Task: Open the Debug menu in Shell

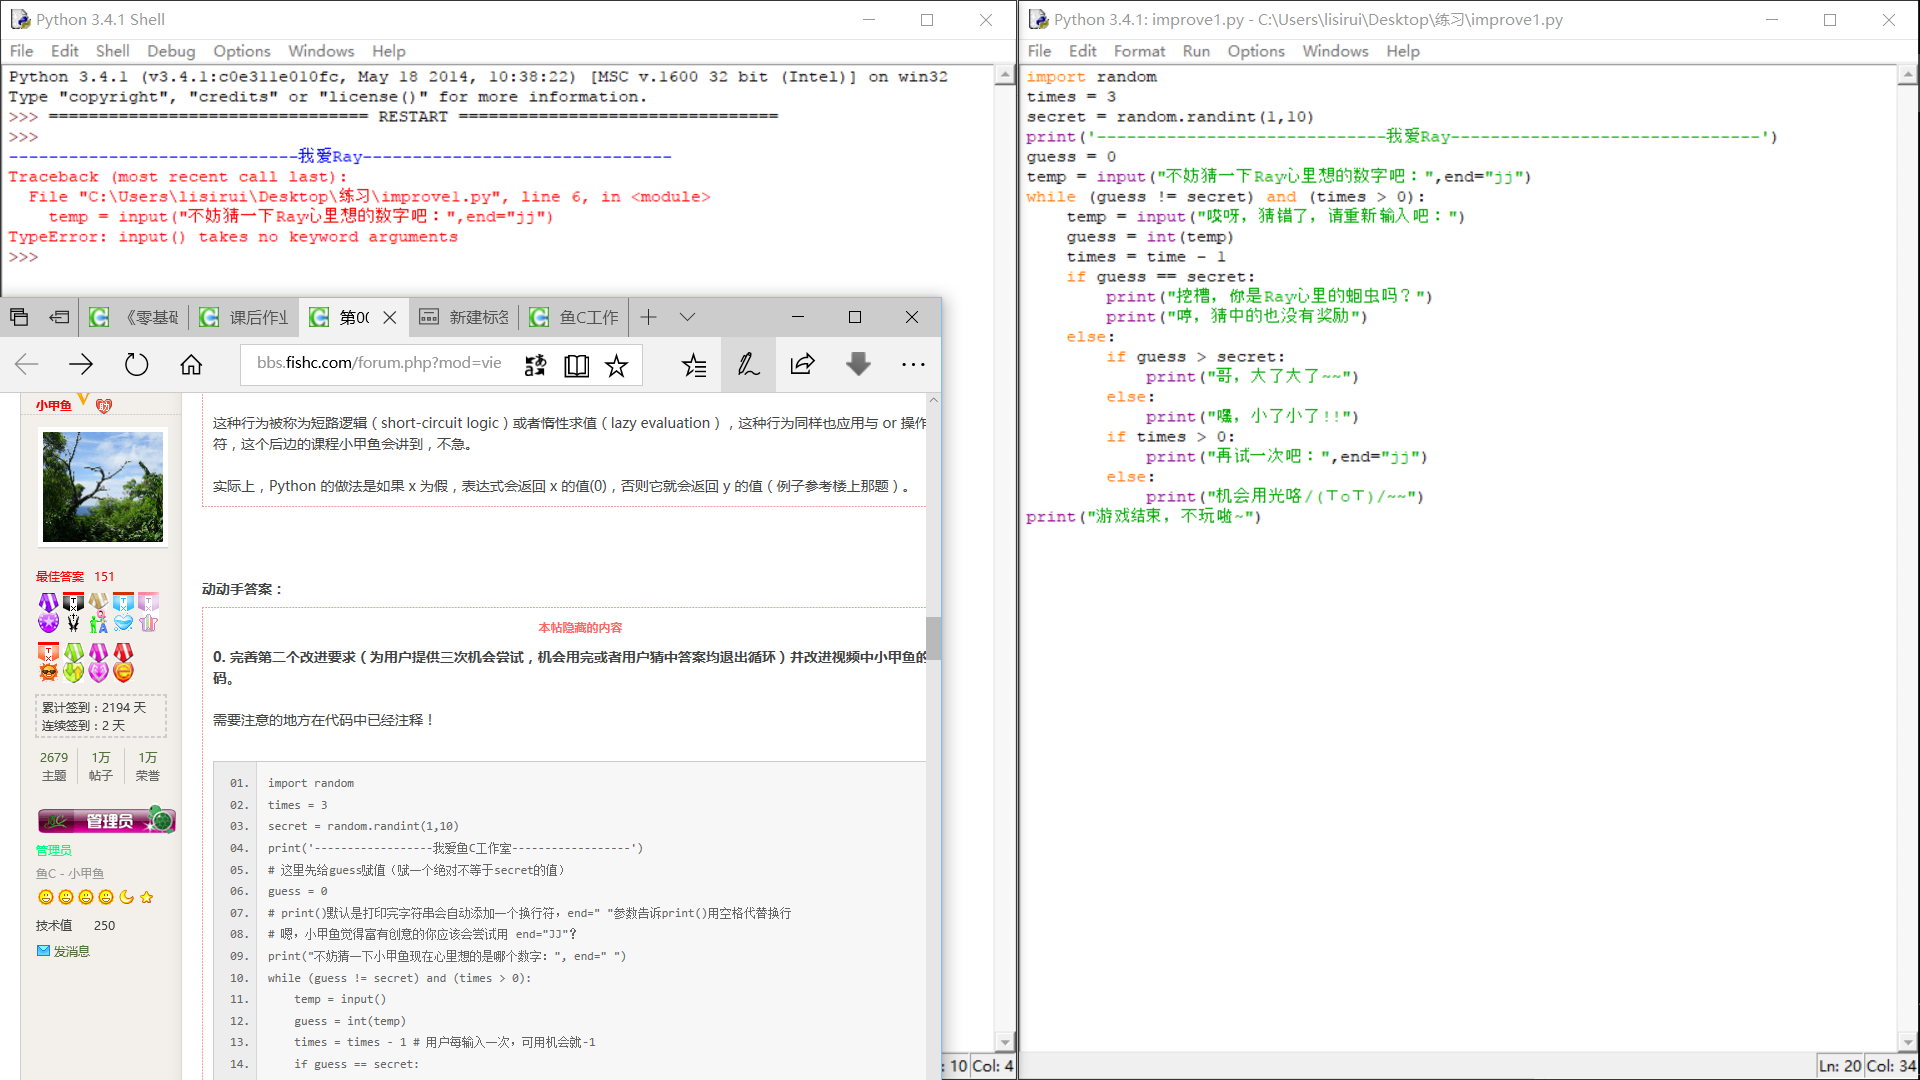Action: (x=171, y=51)
